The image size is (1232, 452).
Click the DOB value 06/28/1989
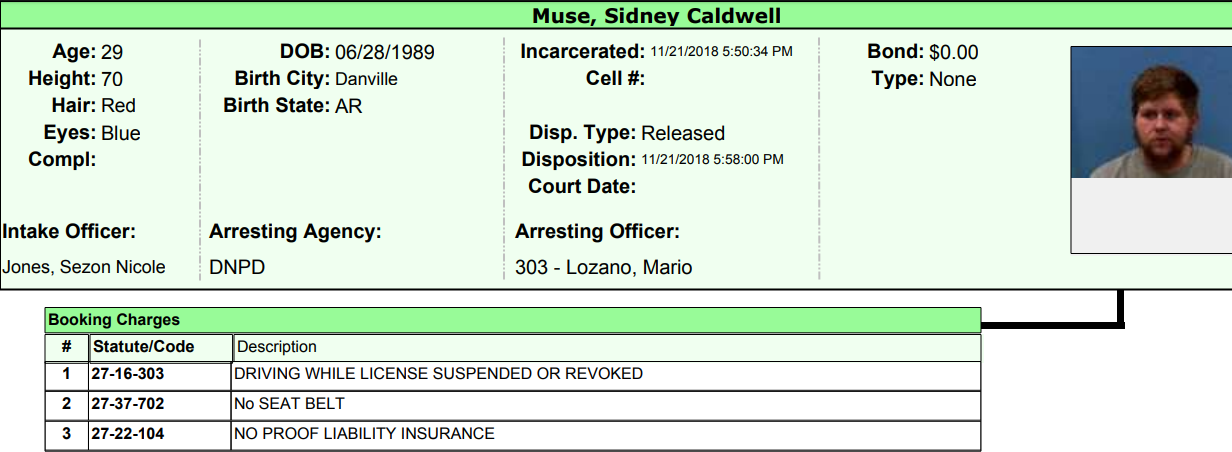click(385, 53)
